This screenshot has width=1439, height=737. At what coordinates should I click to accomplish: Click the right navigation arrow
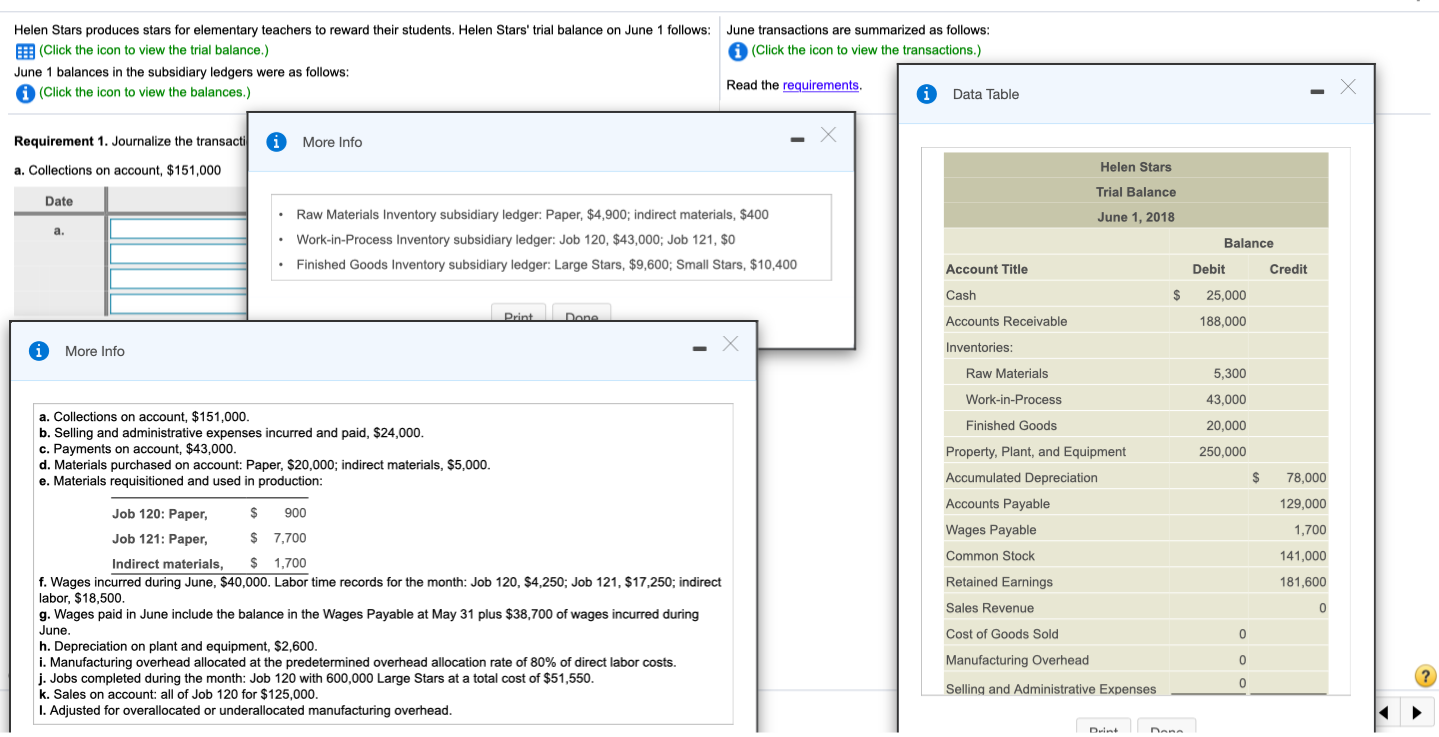coord(1417,712)
